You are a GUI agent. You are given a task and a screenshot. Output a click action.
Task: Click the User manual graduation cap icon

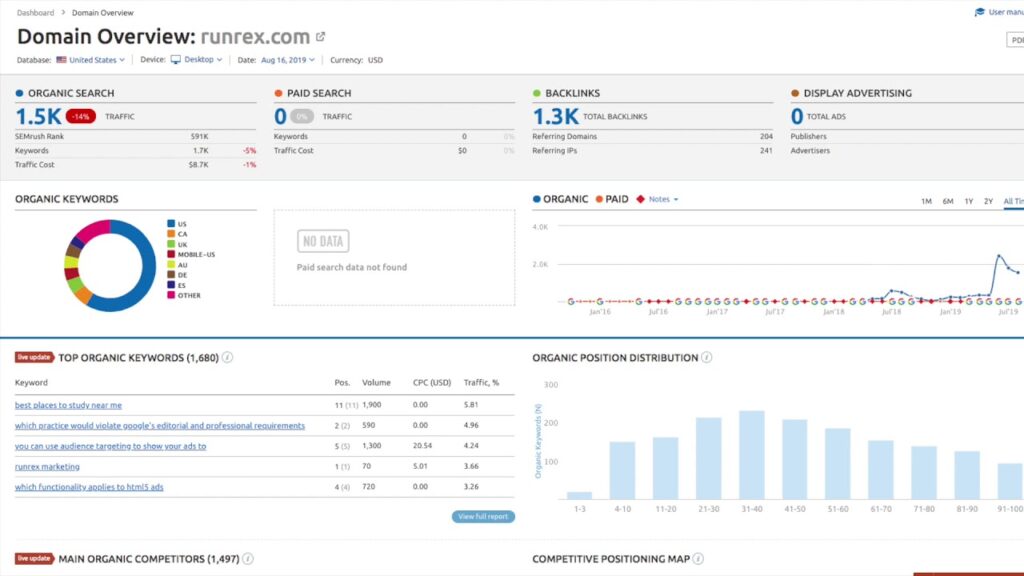tap(980, 12)
